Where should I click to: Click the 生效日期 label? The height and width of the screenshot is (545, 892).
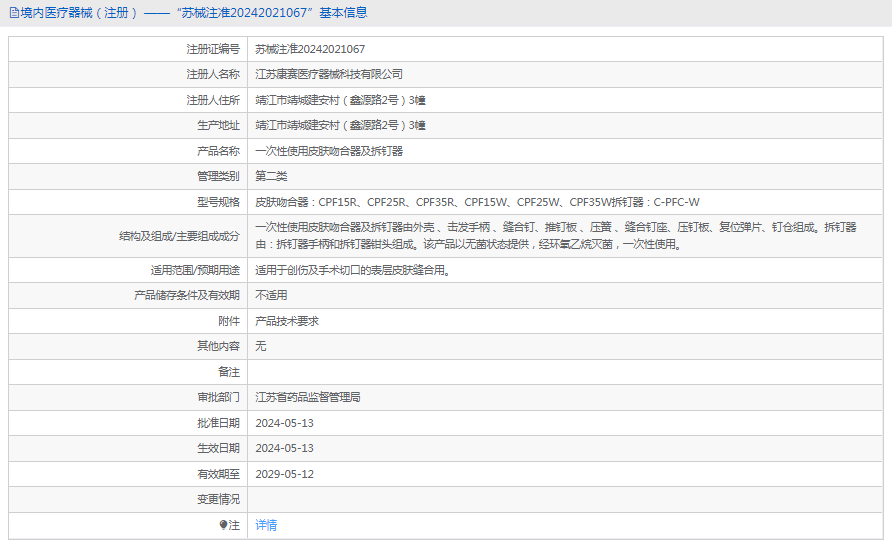[x=218, y=448]
